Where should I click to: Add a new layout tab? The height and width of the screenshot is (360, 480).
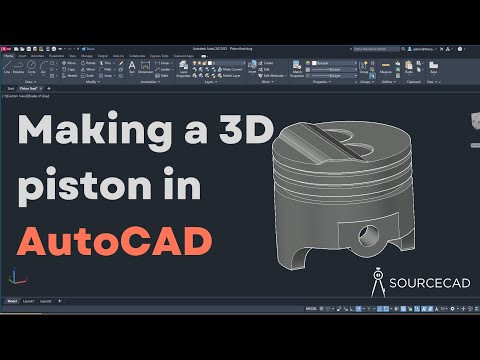click(x=60, y=301)
